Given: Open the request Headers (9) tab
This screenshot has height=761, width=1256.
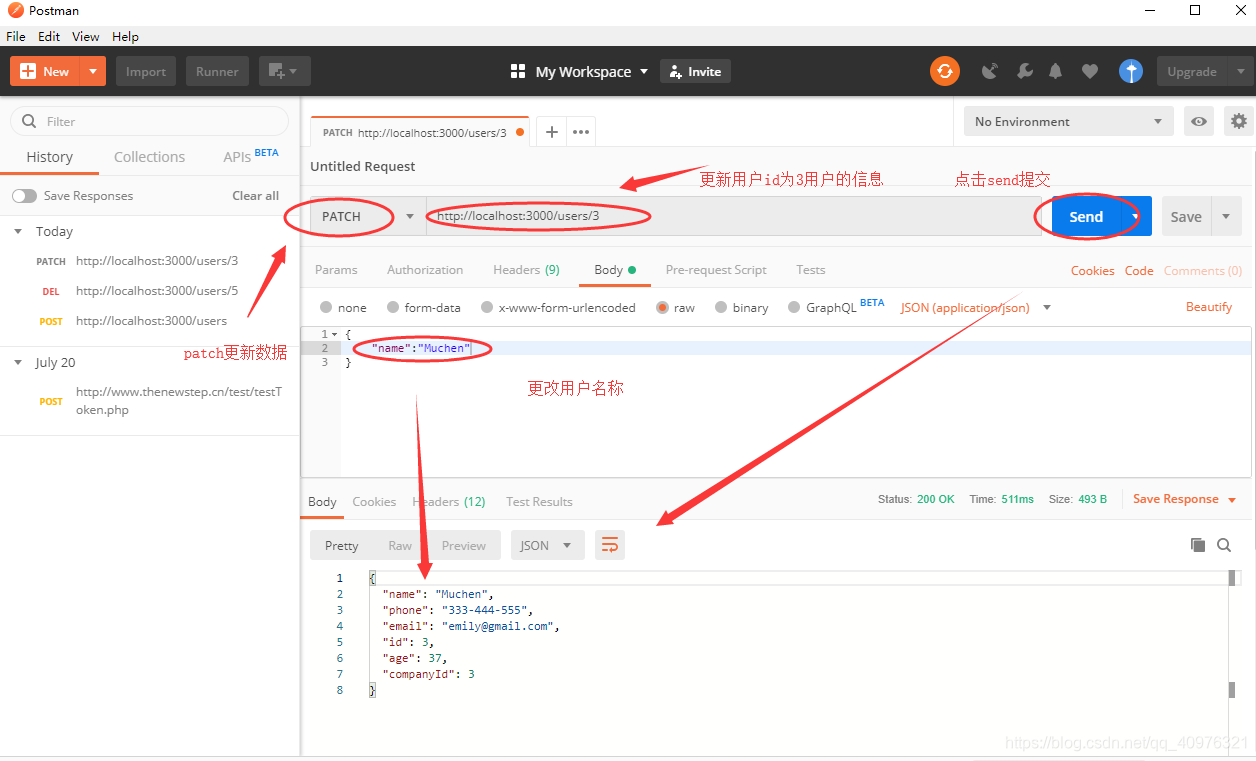Looking at the screenshot, I should pos(526,270).
